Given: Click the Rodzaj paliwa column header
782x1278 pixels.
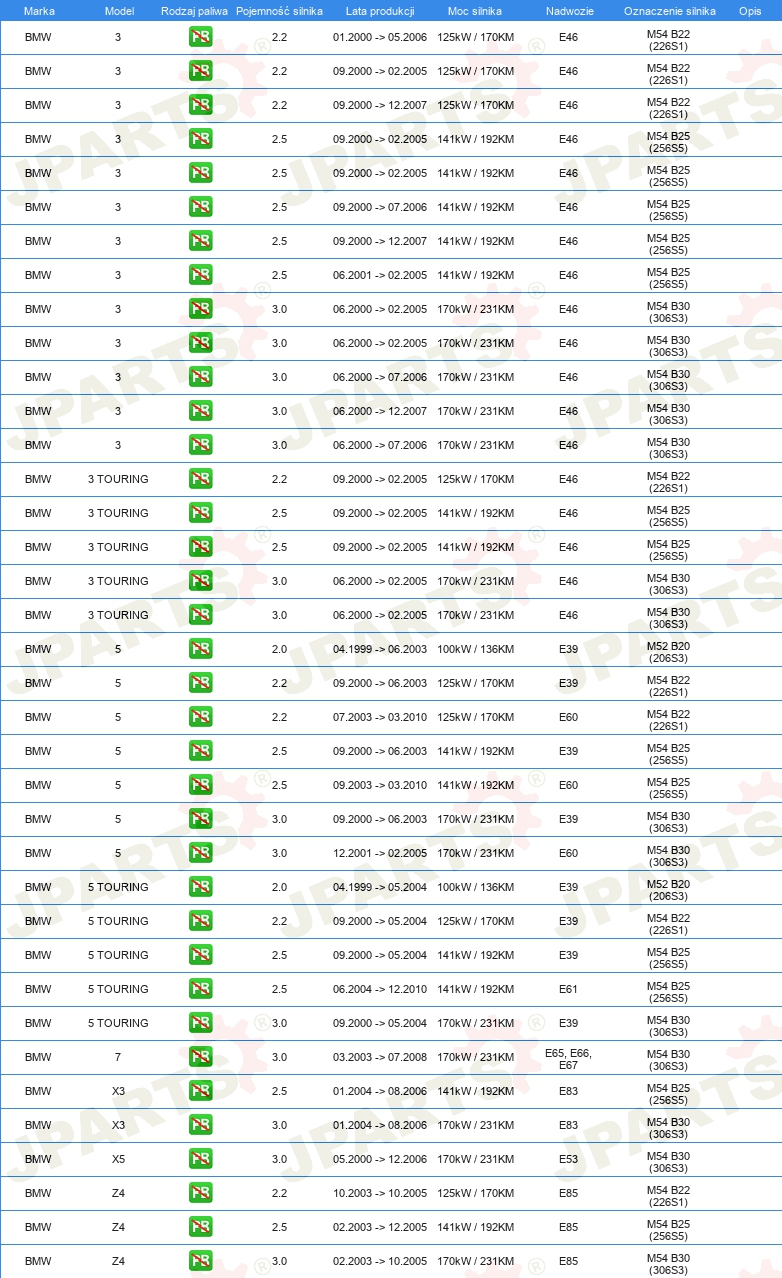Looking at the screenshot, I should click(194, 11).
